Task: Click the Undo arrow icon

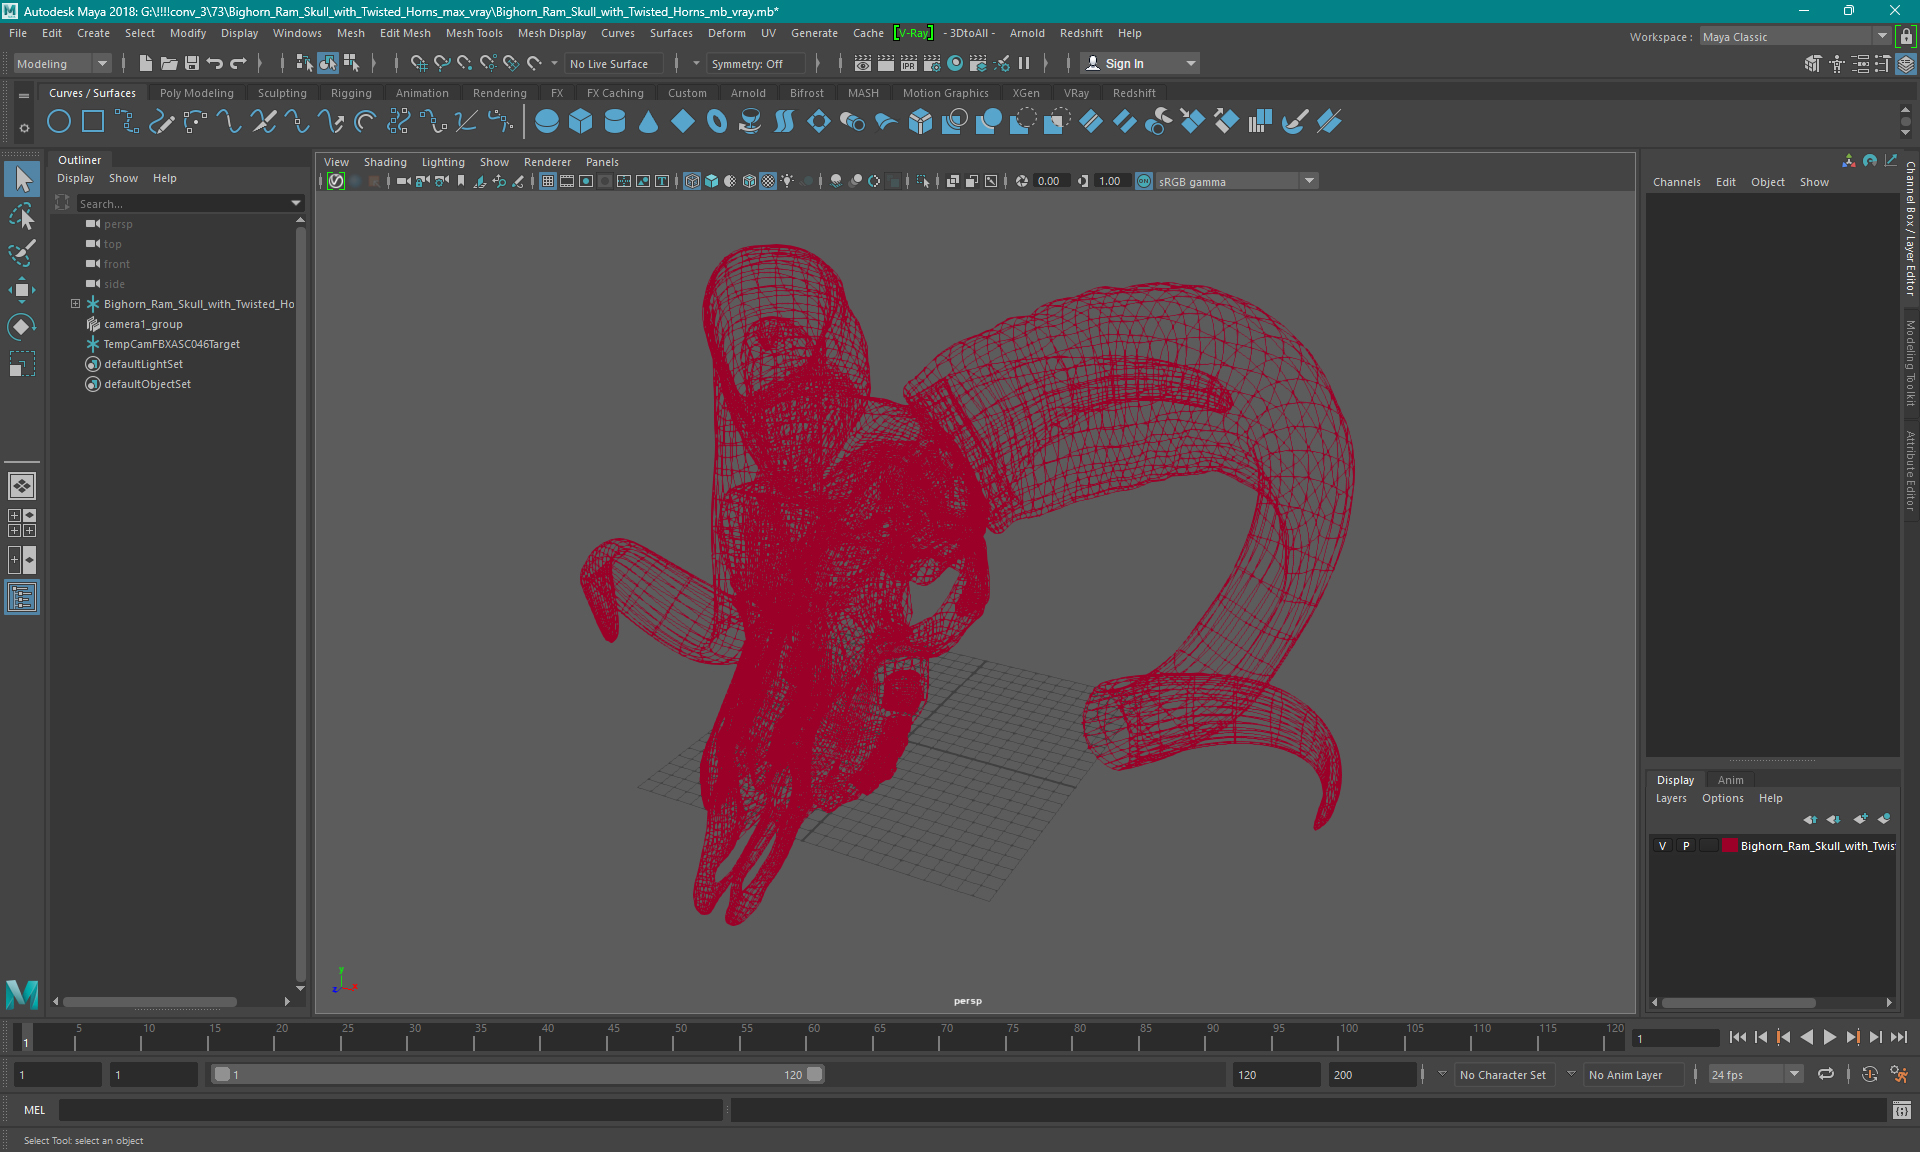Action: [215, 63]
